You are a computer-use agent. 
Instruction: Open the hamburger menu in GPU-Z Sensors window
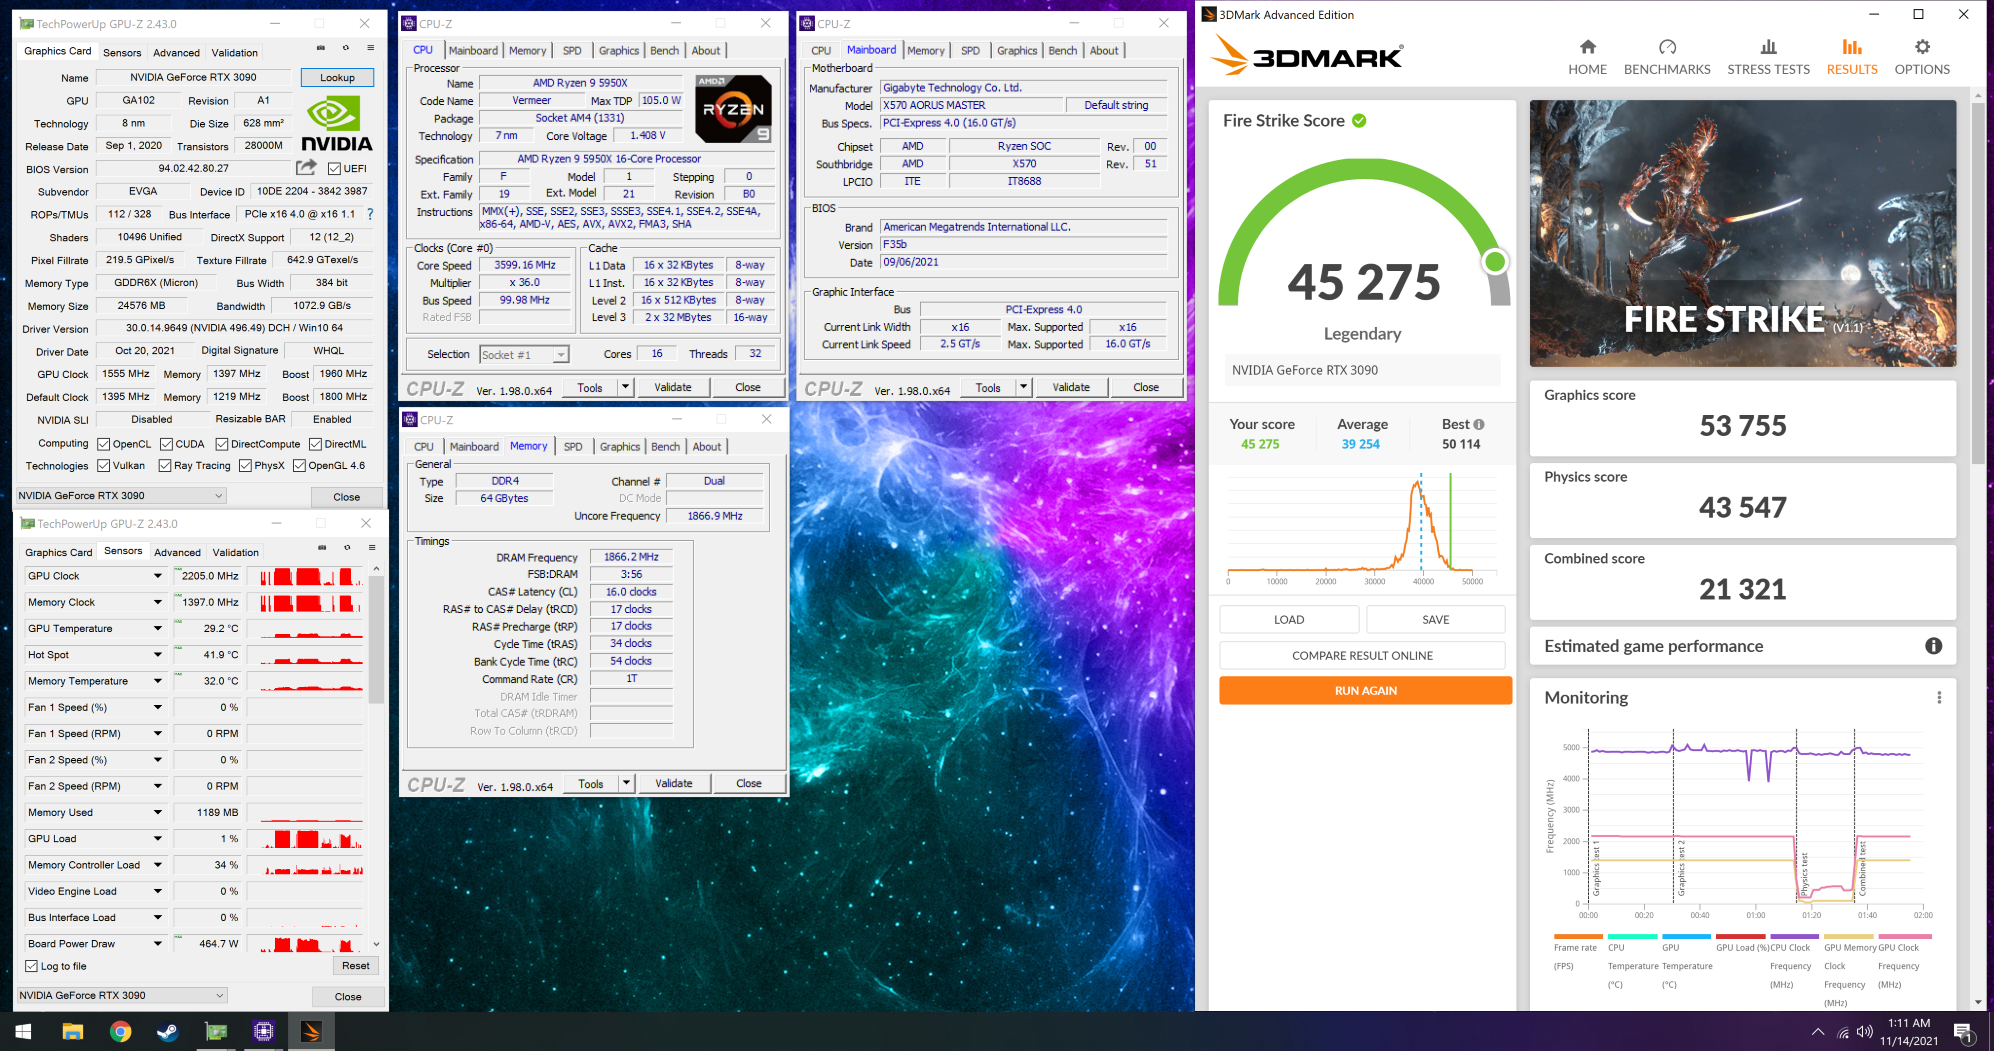[x=371, y=547]
